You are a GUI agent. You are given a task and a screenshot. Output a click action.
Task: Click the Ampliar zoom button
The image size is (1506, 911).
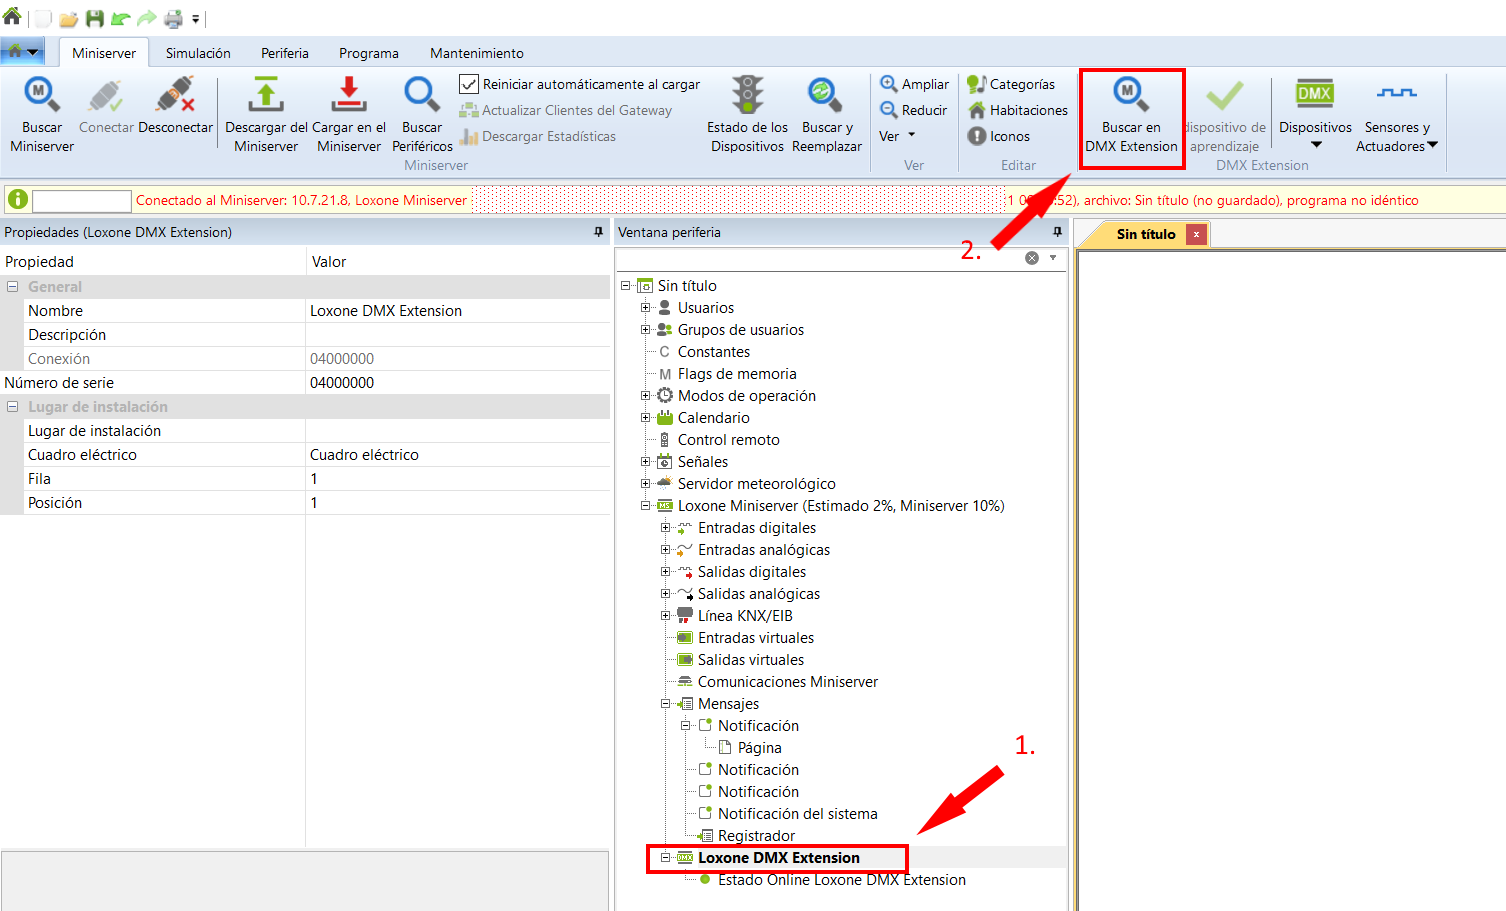[914, 84]
